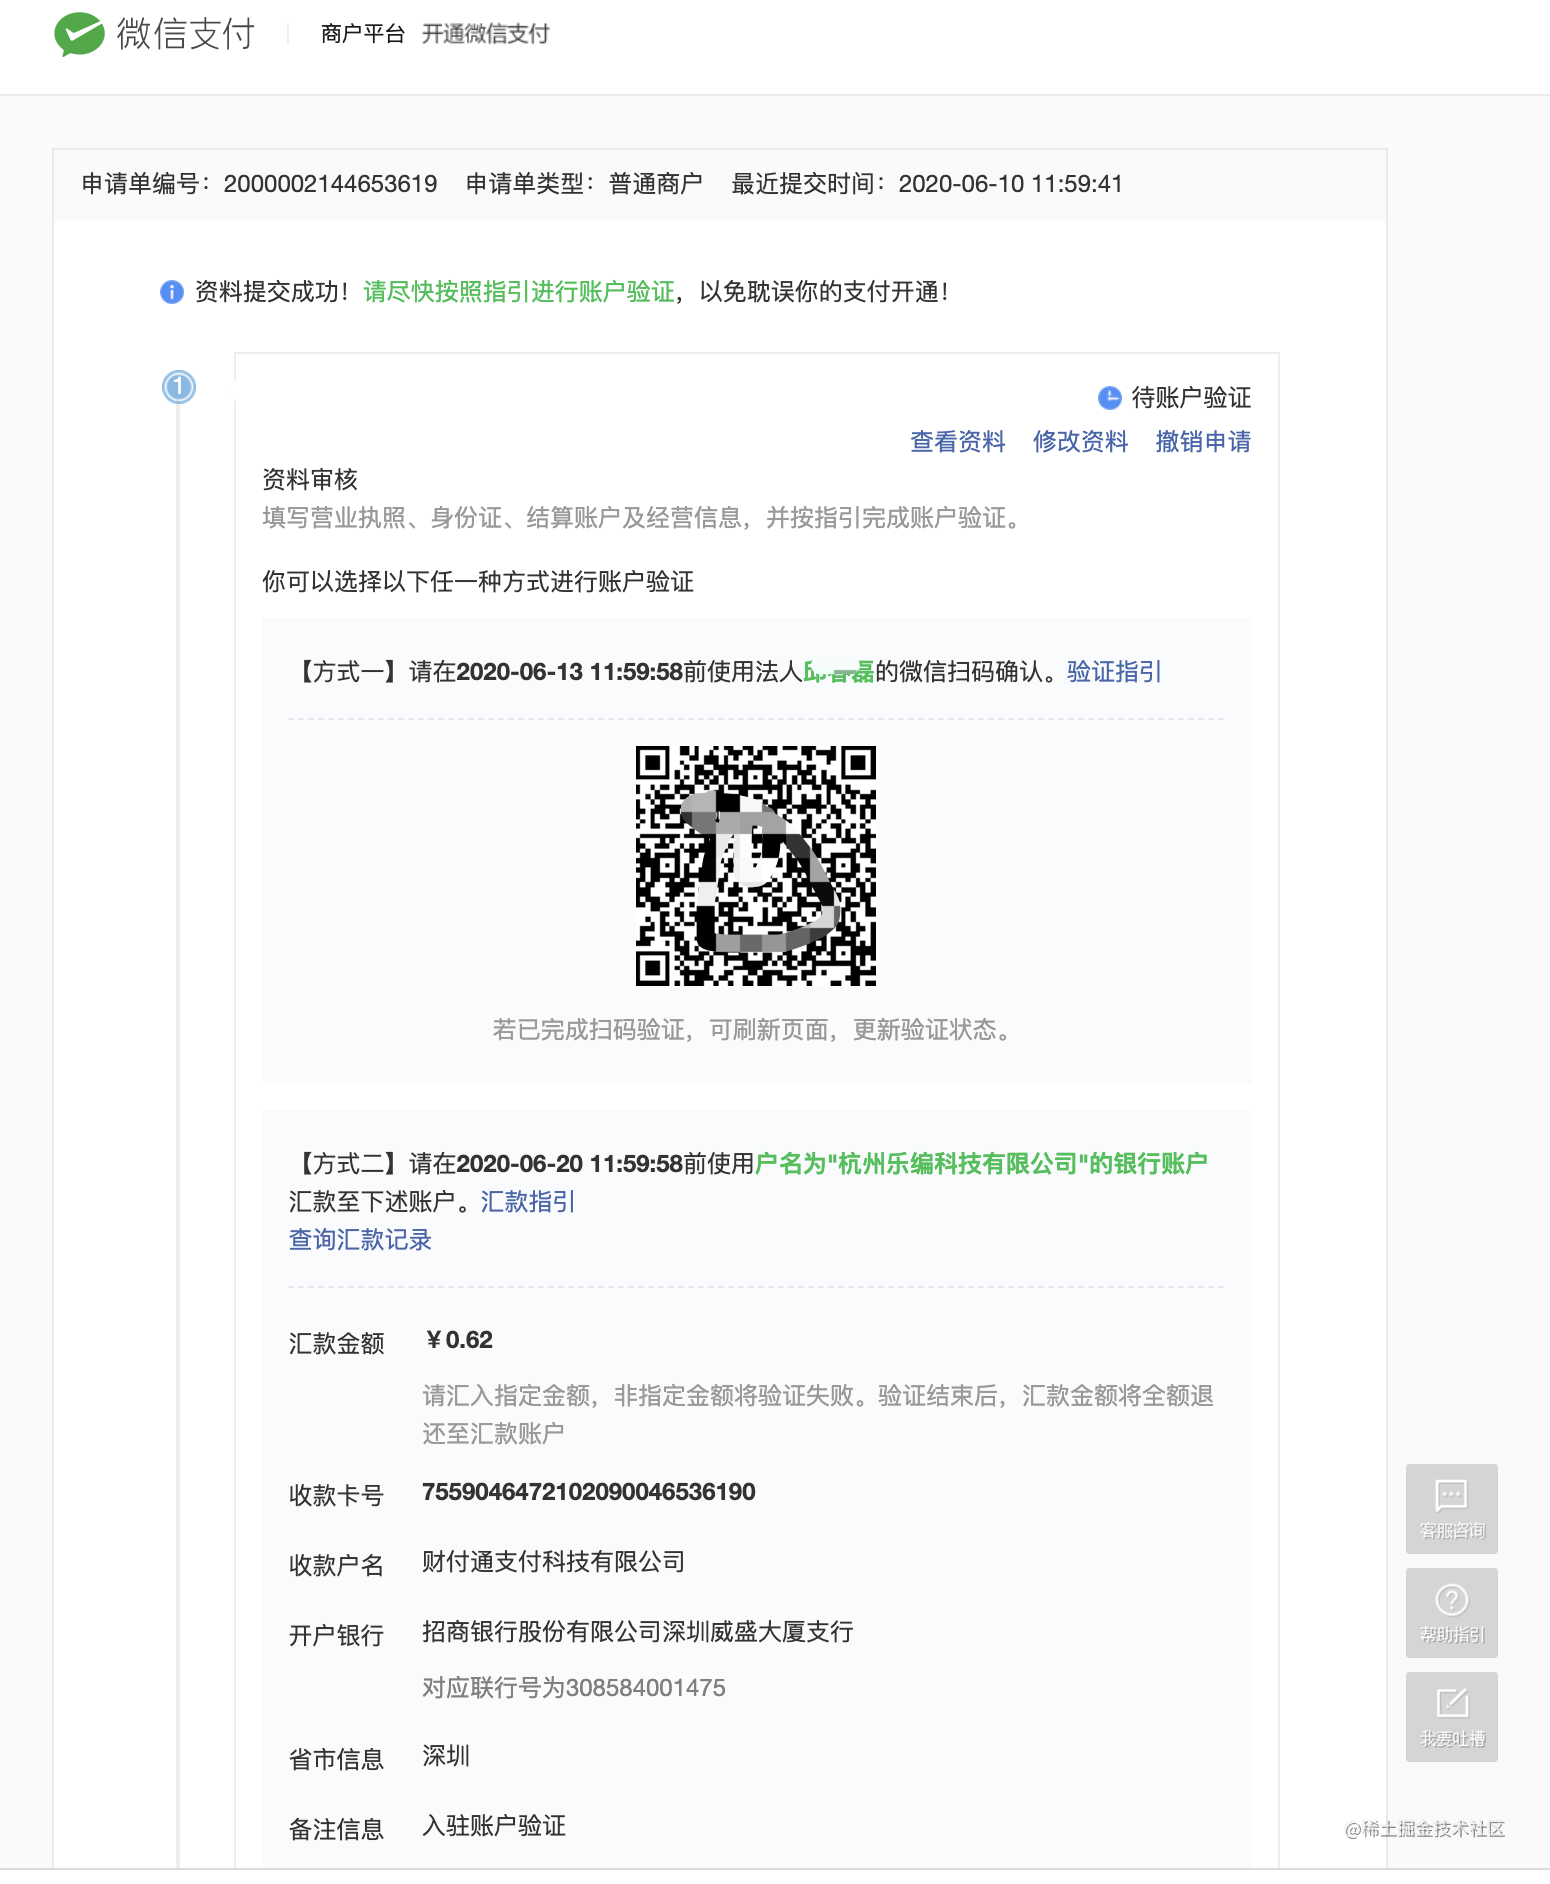Select the card number 755904647210209004653619​0
This screenshot has height=1884, width=1550.
pos(589,1492)
